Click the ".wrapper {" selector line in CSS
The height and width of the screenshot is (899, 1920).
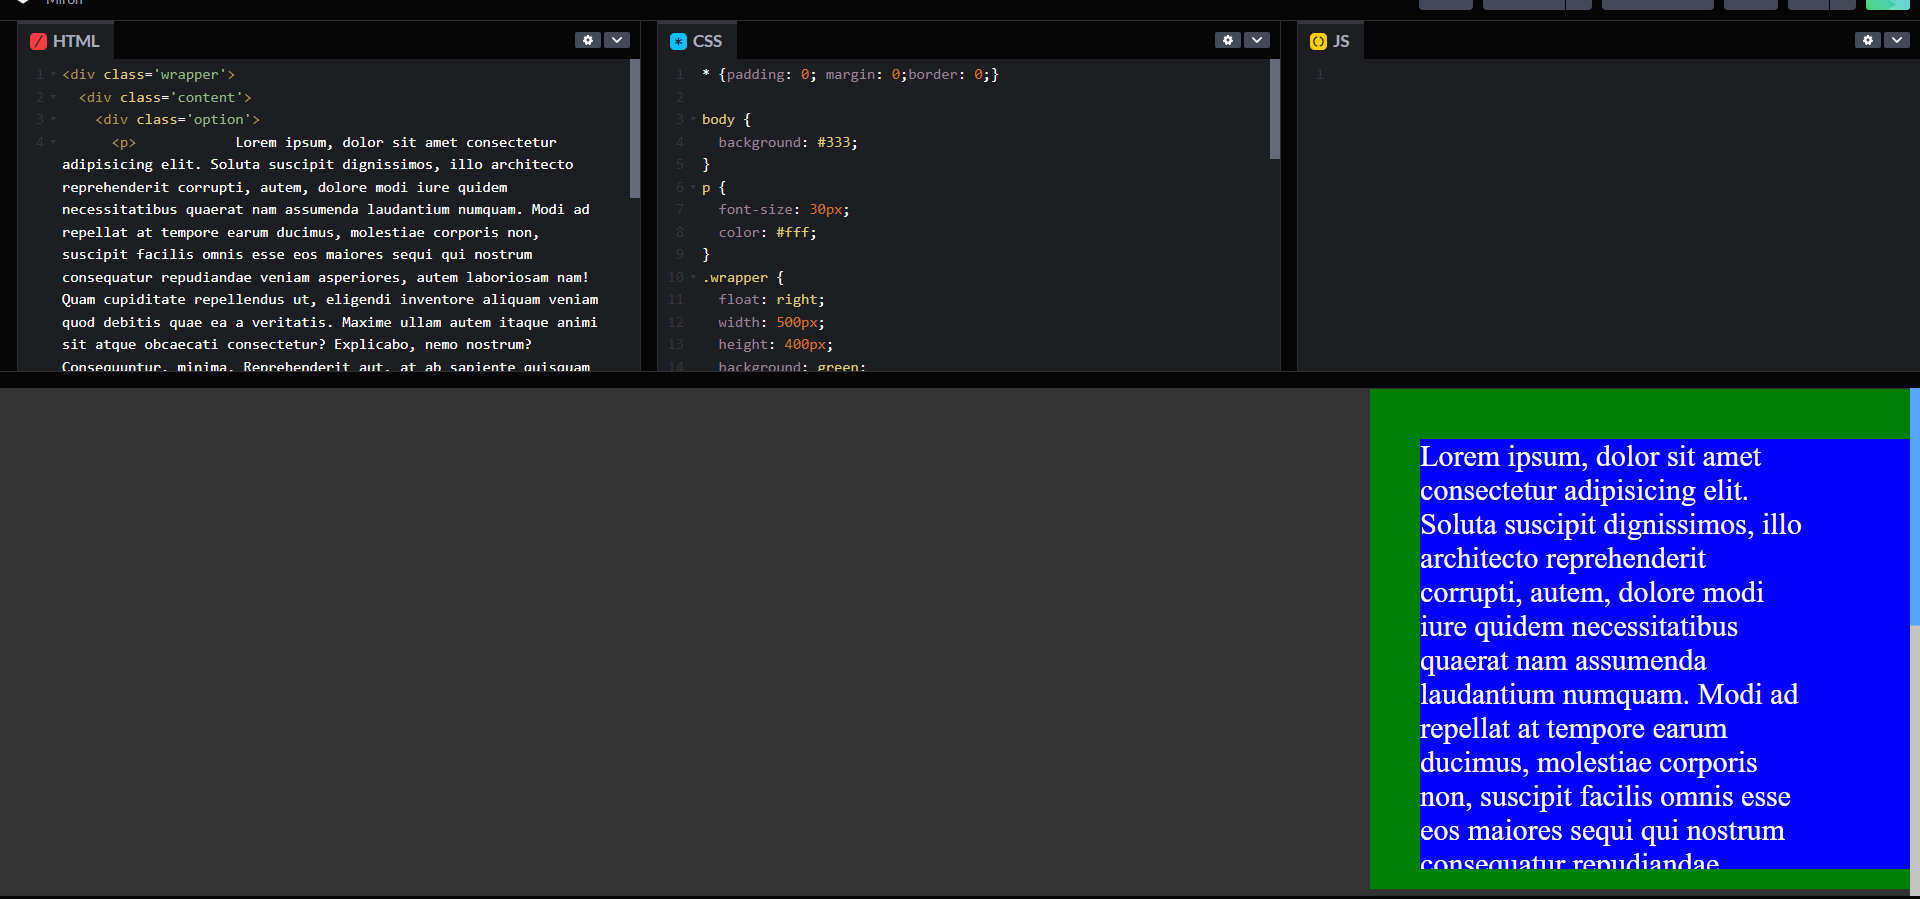743,277
